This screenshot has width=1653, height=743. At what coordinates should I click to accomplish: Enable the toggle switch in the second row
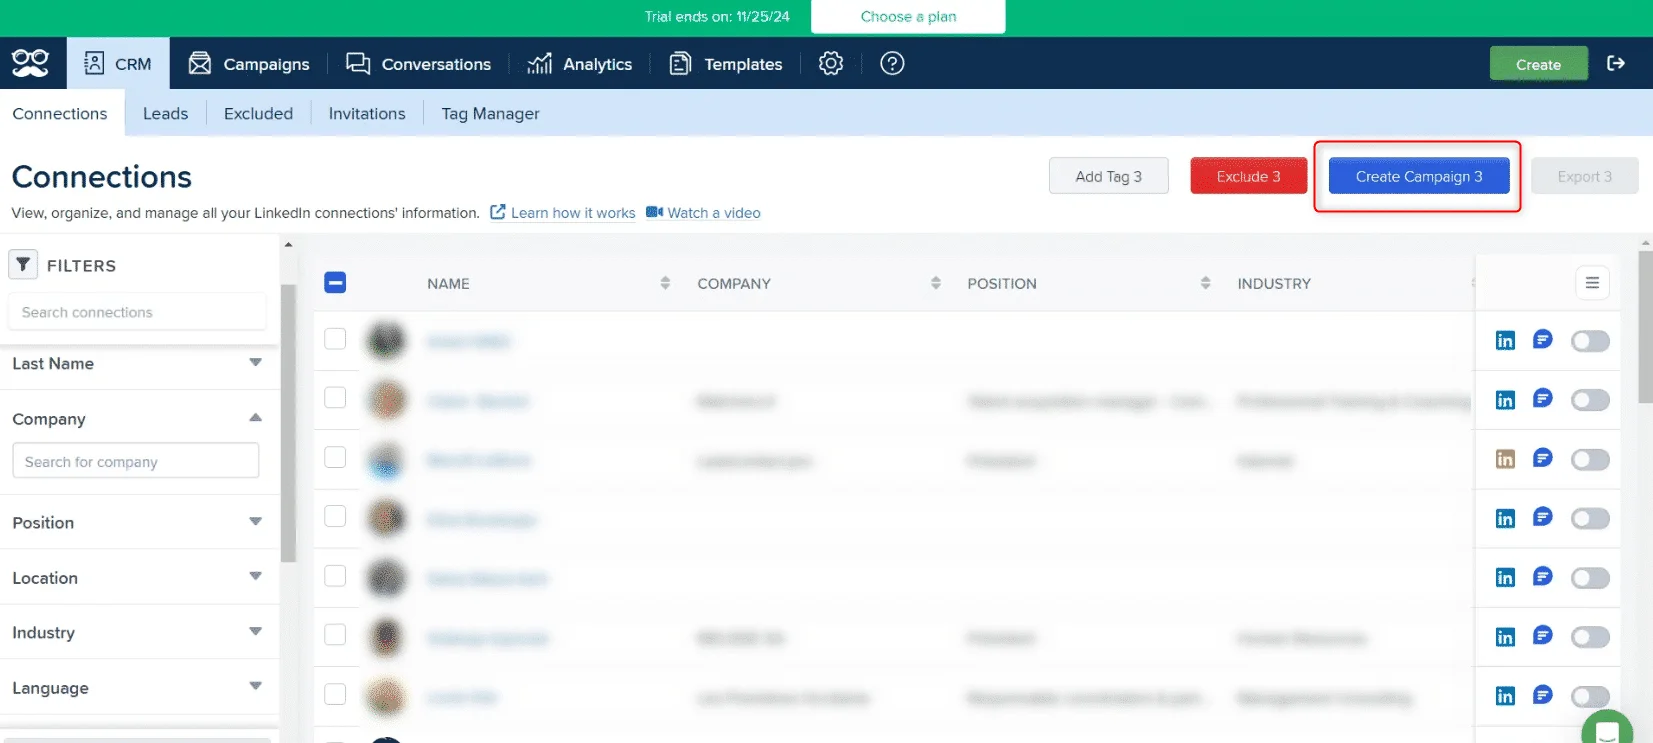tap(1590, 400)
